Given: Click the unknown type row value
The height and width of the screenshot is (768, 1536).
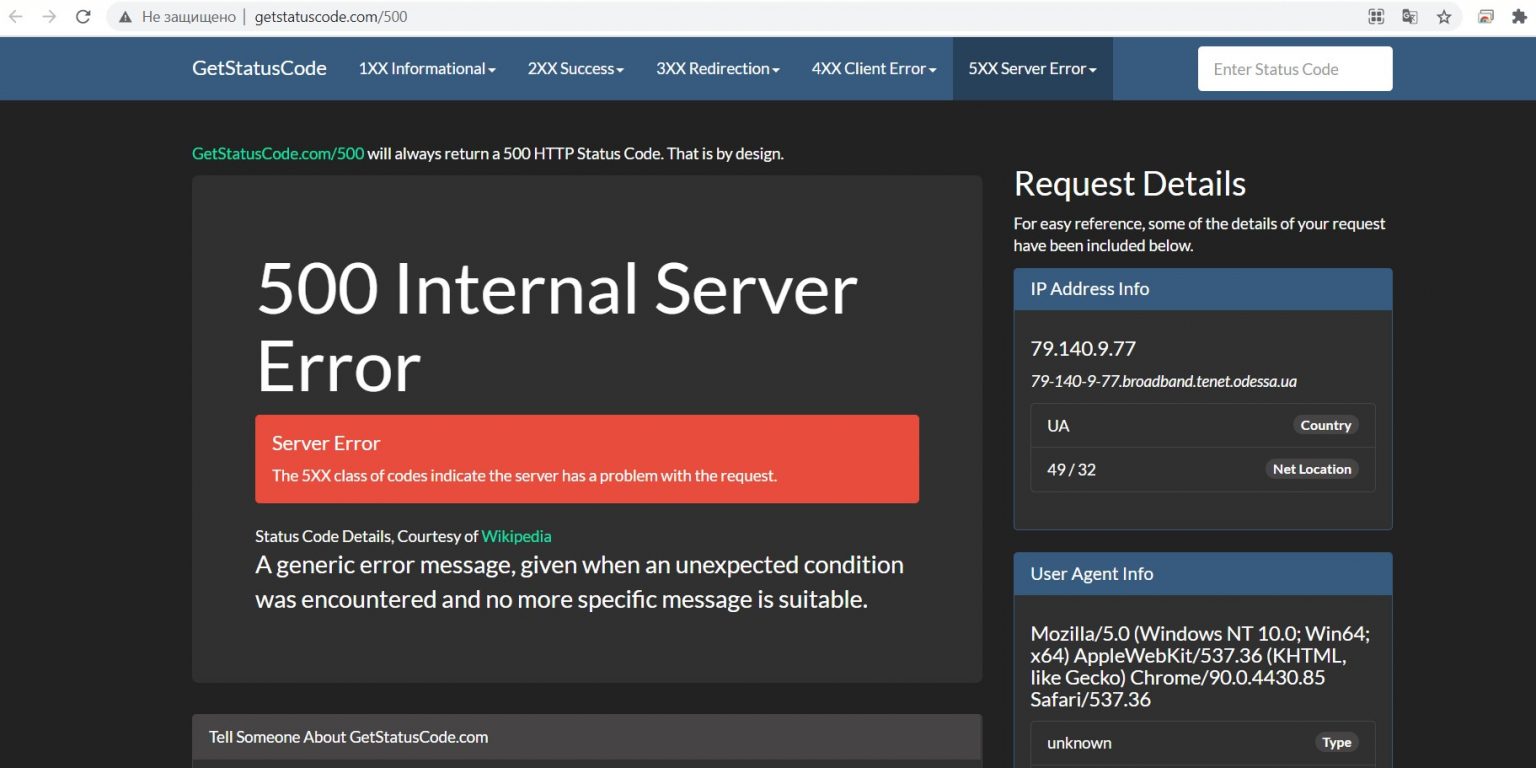Looking at the screenshot, I should [1079, 743].
